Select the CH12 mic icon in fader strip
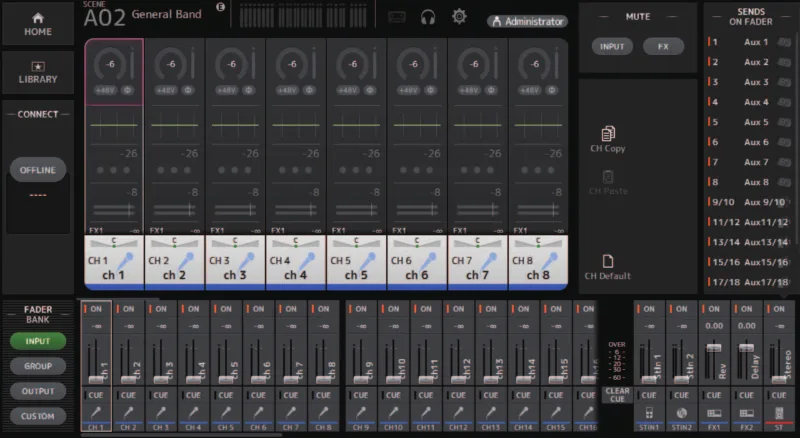800x438 pixels. 458,412
